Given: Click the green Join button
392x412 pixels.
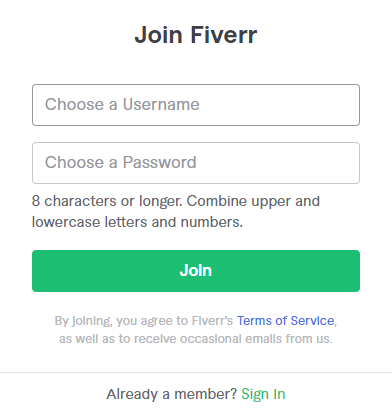Looking at the screenshot, I should [x=196, y=271].
